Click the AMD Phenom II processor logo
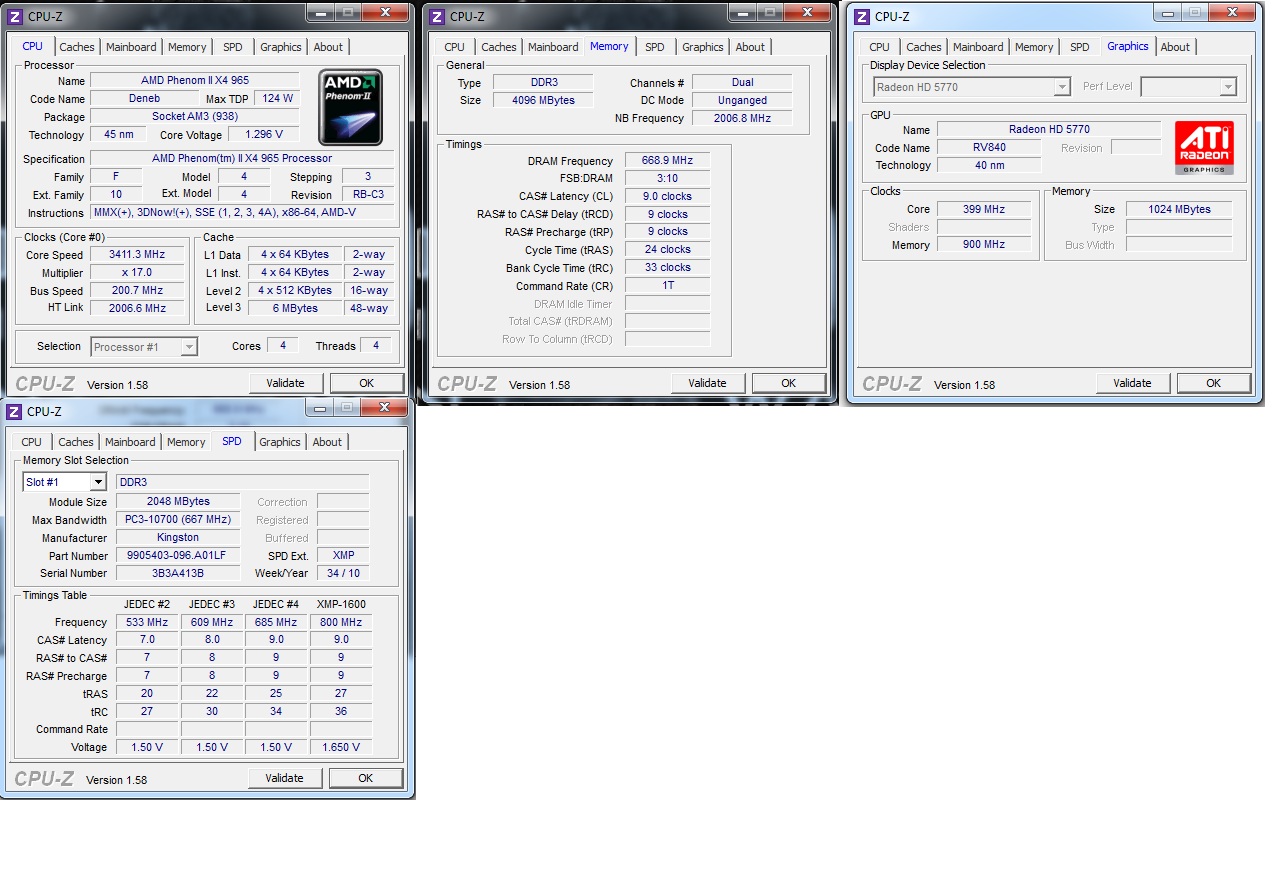1274x880 pixels. tap(350, 107)
